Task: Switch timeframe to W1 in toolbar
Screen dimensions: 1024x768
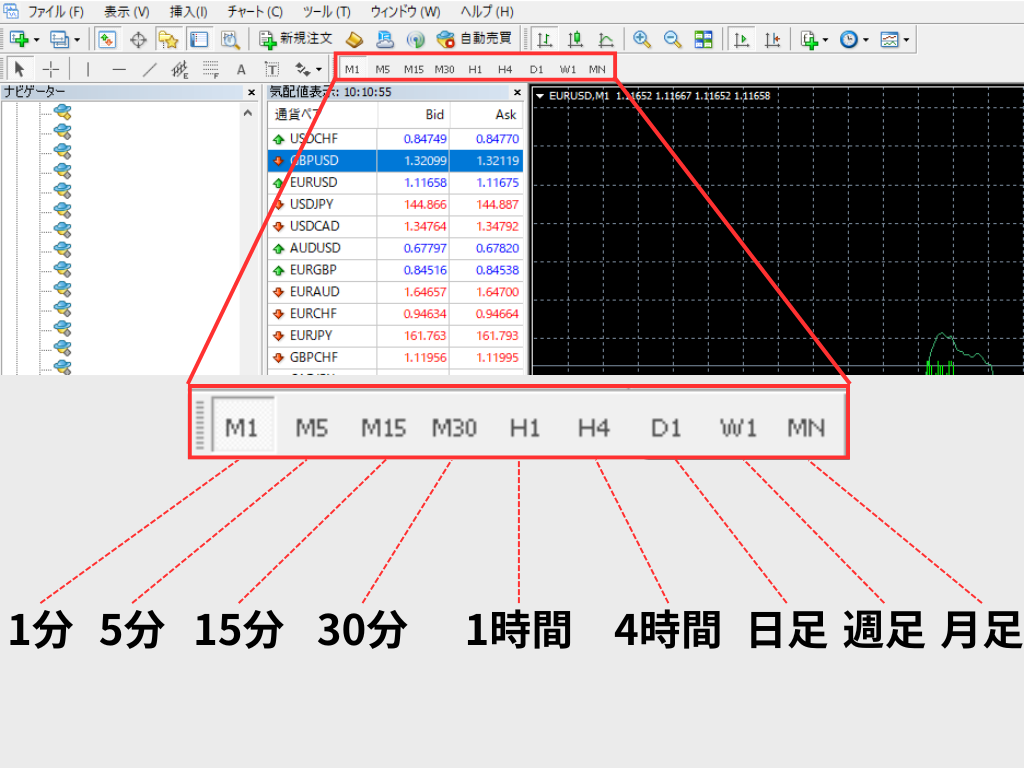Action: [568, 69]
